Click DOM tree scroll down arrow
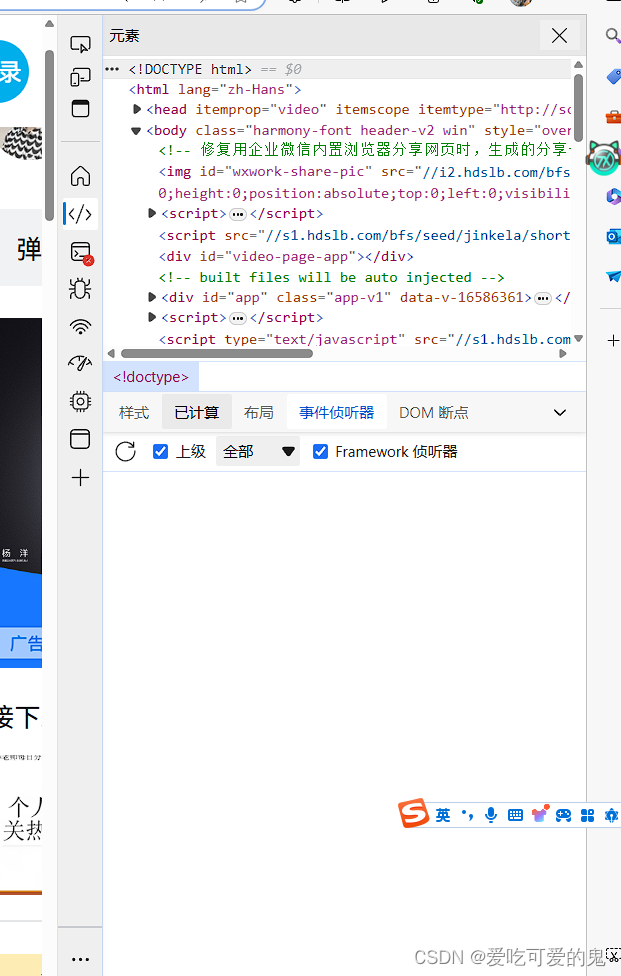The image size is (621, 976). coord(578,339)
